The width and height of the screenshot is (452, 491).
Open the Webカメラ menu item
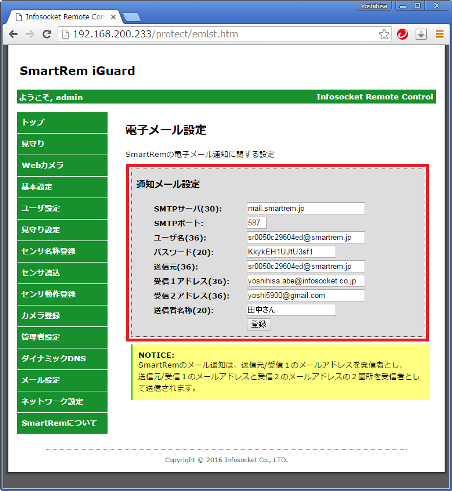pyautogui.click(x=62, y=165)
